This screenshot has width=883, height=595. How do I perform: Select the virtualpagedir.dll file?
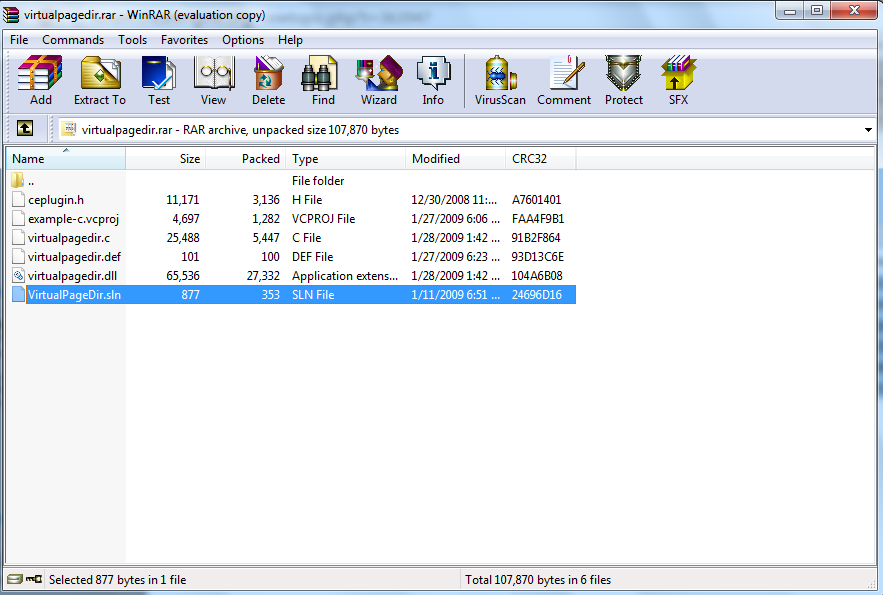(68, 276)
